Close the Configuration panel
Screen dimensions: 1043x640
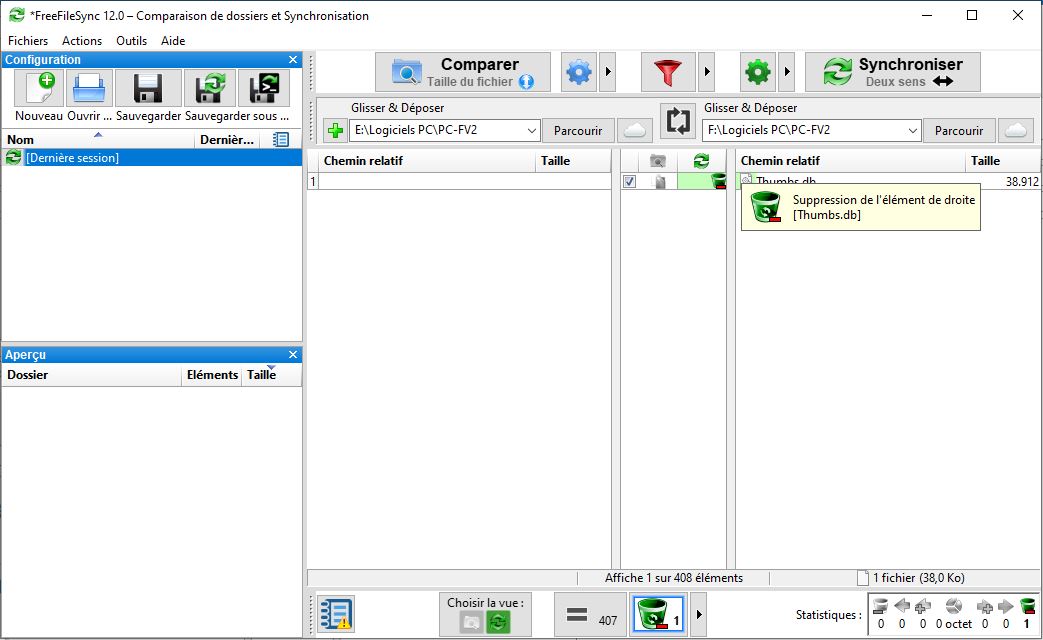(x=293, y=60)
